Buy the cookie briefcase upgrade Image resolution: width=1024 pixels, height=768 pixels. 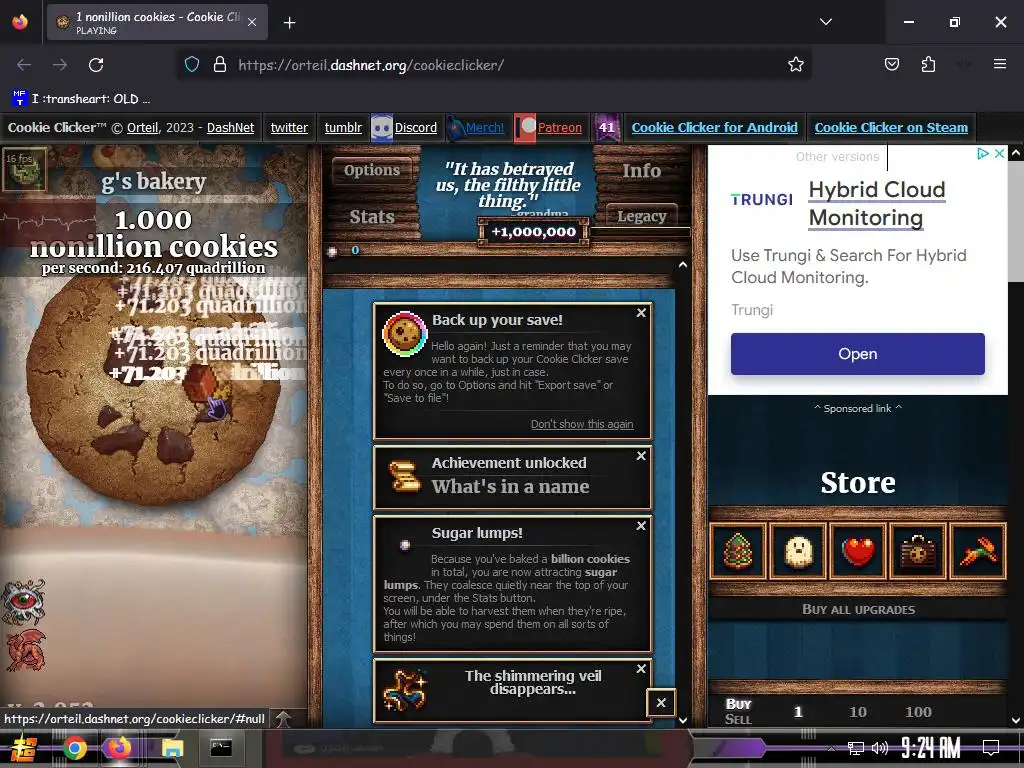(x=918, y=551)
